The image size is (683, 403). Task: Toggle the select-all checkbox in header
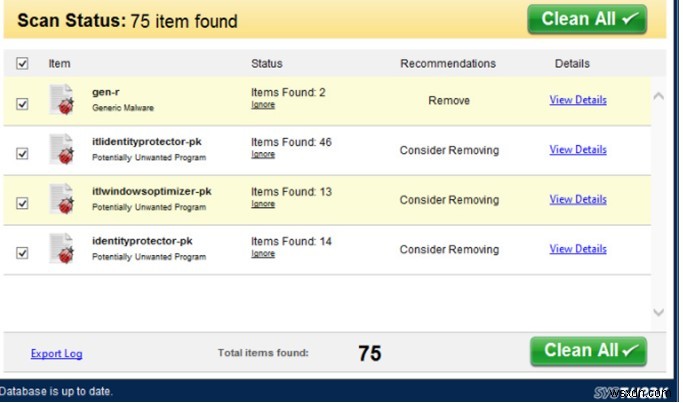tap(23, 64)
